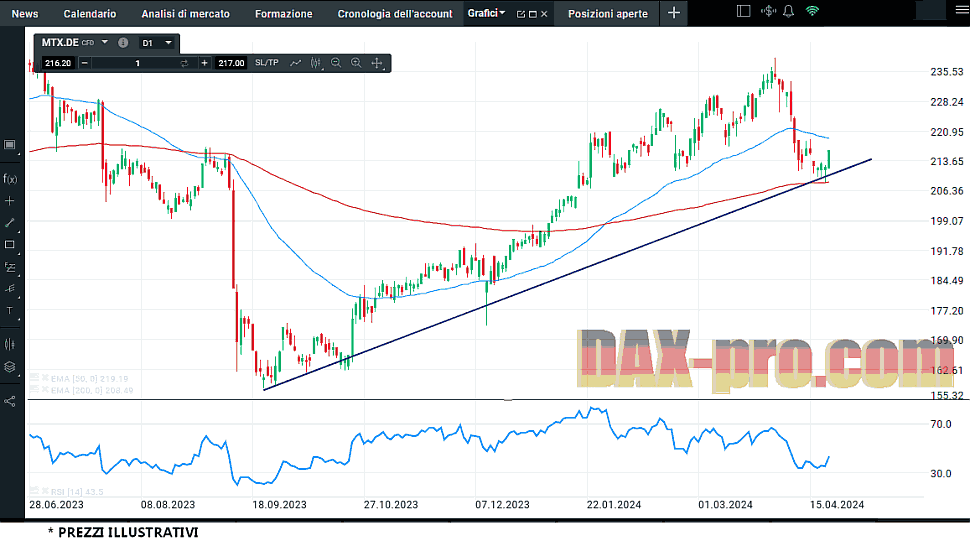This screenshot has width=970, height=541.
Task: Toggle the side panel layout icon
Action: 744,11
